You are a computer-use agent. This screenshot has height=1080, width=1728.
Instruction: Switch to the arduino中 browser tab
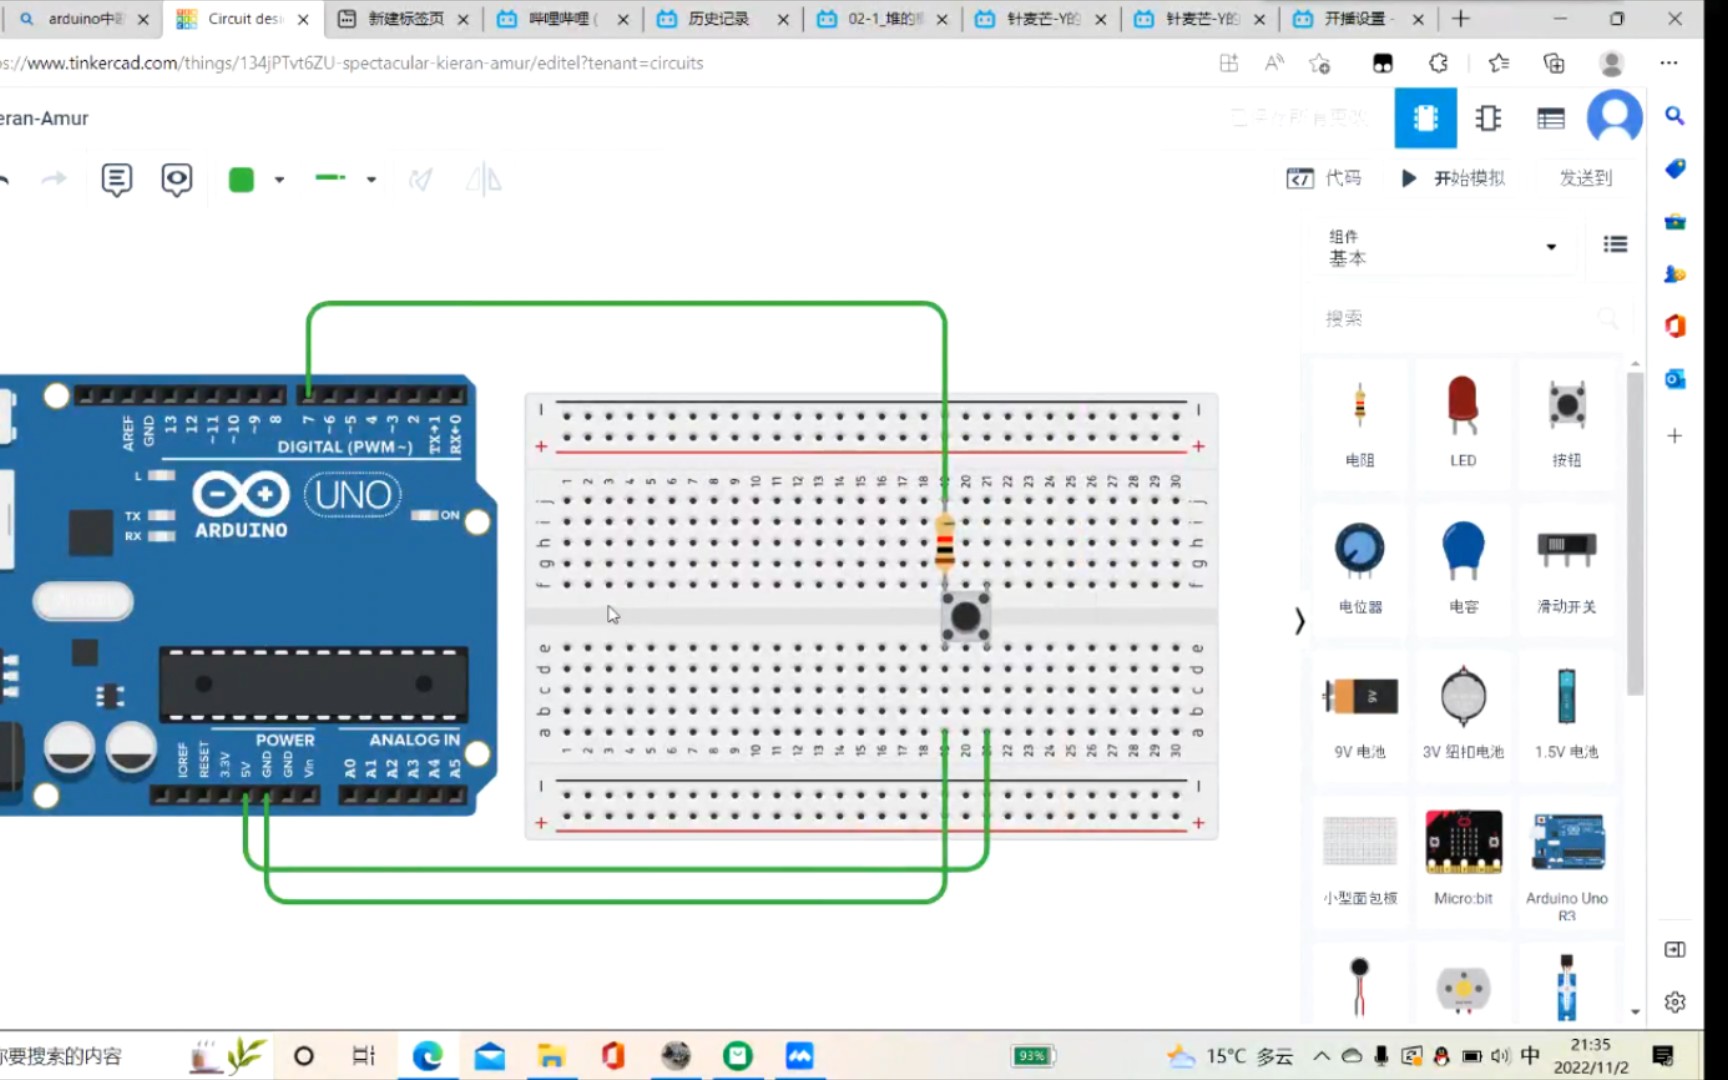(x=83, y=19)
